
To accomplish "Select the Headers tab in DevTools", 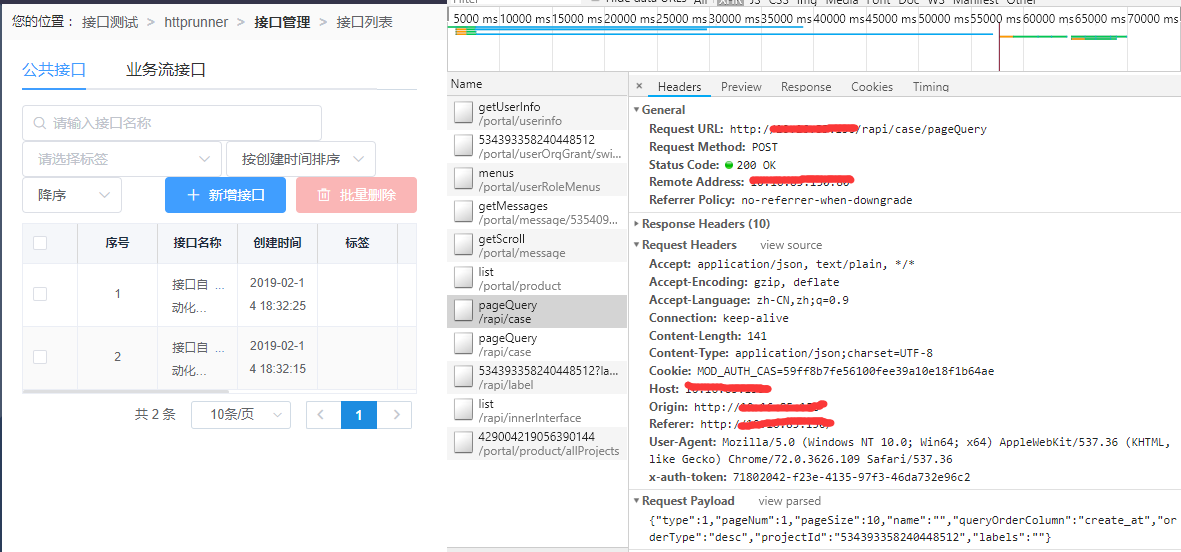I will pyautogui.click(x=679, y=87).
